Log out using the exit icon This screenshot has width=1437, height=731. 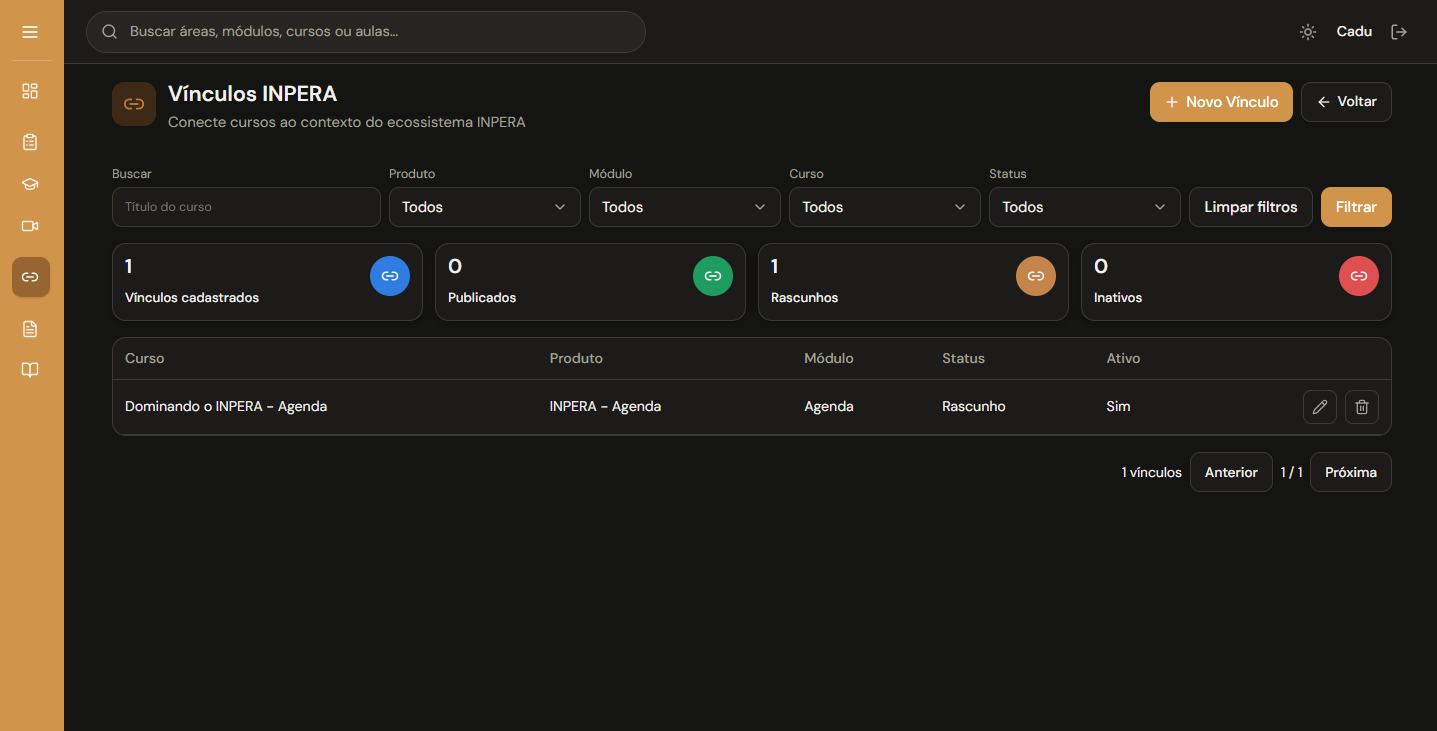coord(1399,32)
